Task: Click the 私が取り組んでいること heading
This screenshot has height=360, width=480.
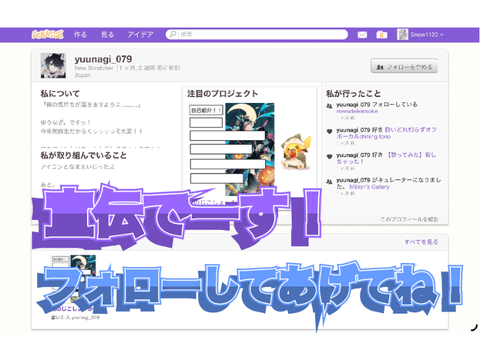Action: coord(84,155)
